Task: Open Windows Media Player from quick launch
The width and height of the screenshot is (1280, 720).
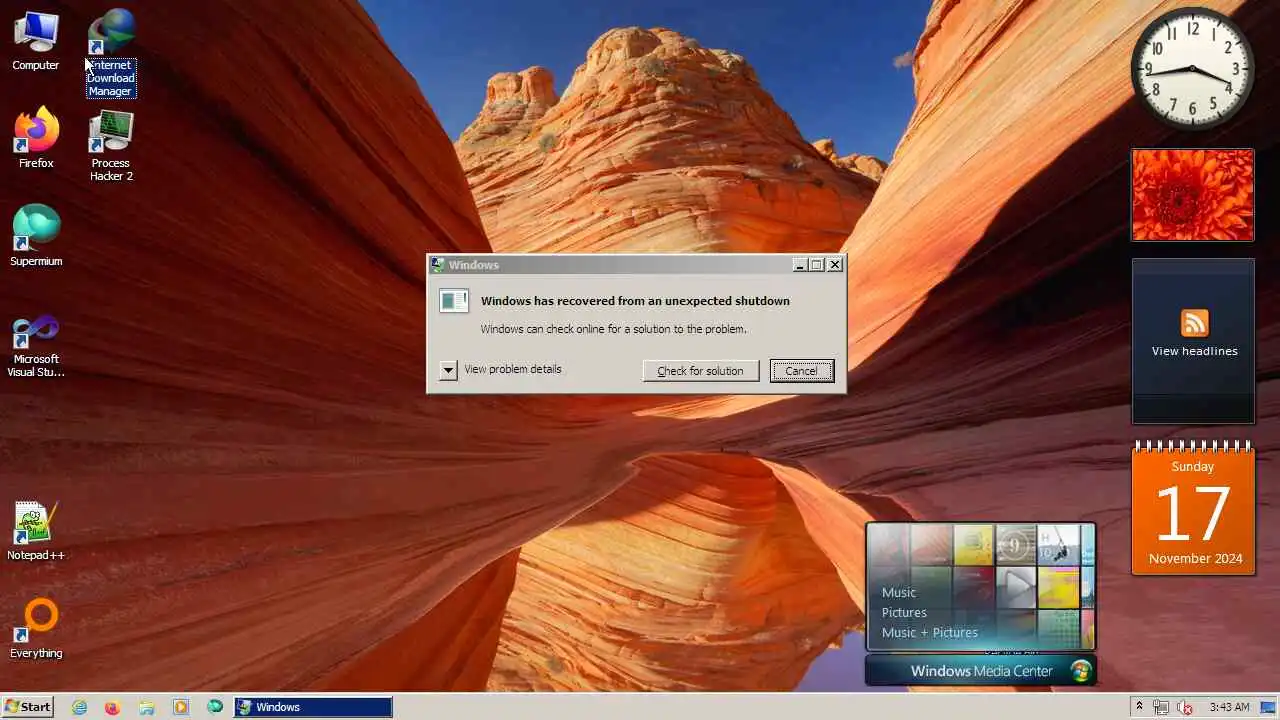Action: click(181, 707)
